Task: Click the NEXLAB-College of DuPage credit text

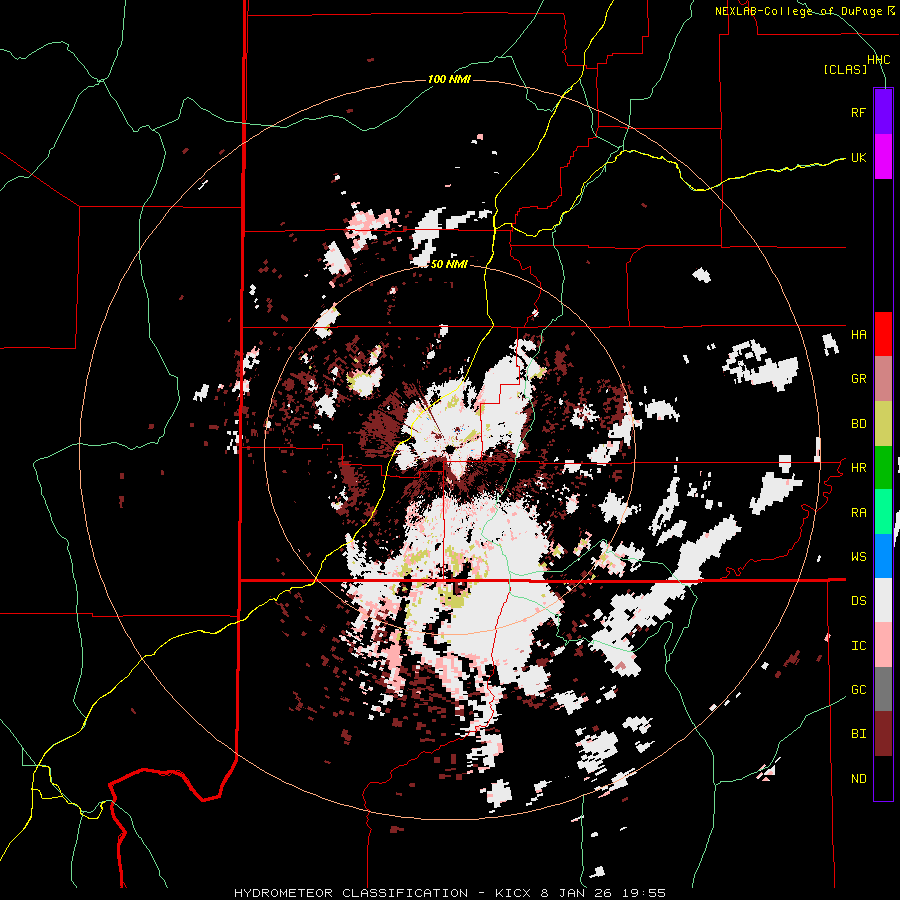Action: pyautogui.click(x=798, y=11)
